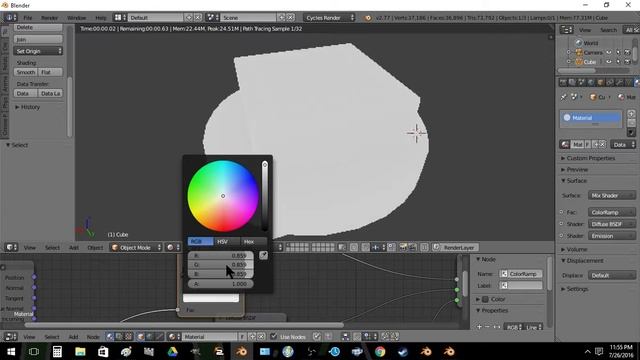Open the outliner Search menu
This screenshot has width=640, height=360.
[608, 30]
